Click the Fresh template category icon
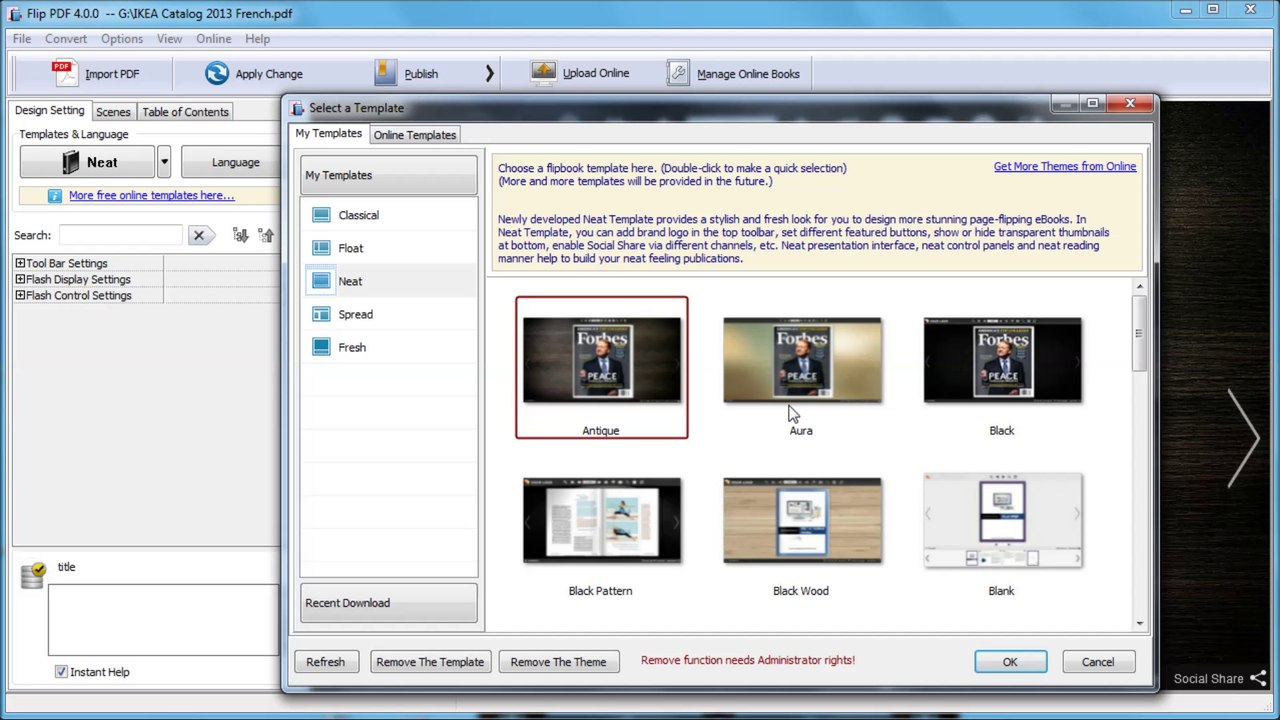 (x=321, y=347)
